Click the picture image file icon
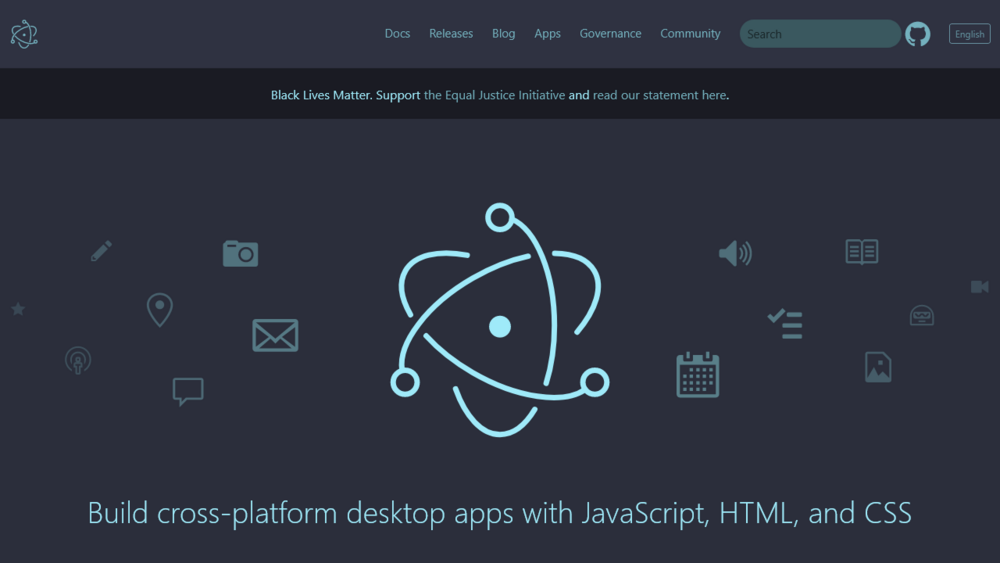Screen dimensions: 1000x563 click(878, 367)
